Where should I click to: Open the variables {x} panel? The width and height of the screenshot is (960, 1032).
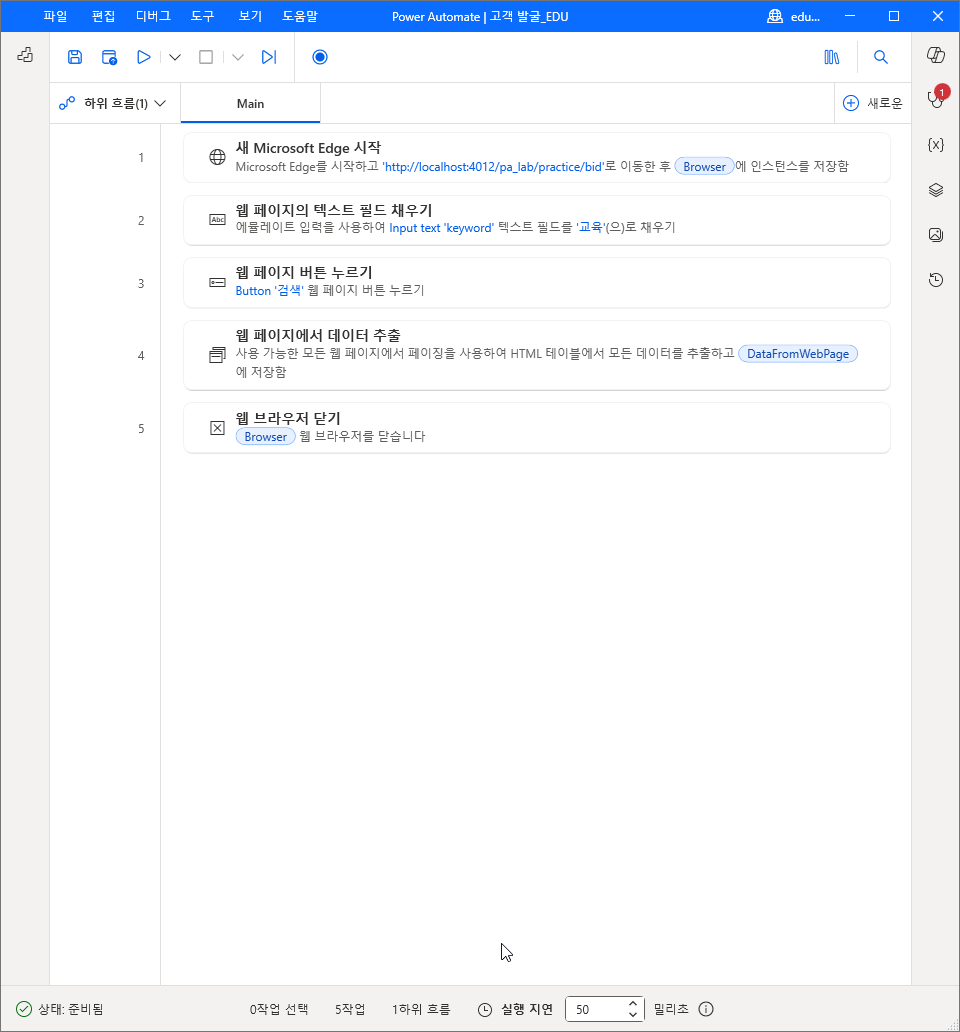pyautogui.click(x=936, y=145)
